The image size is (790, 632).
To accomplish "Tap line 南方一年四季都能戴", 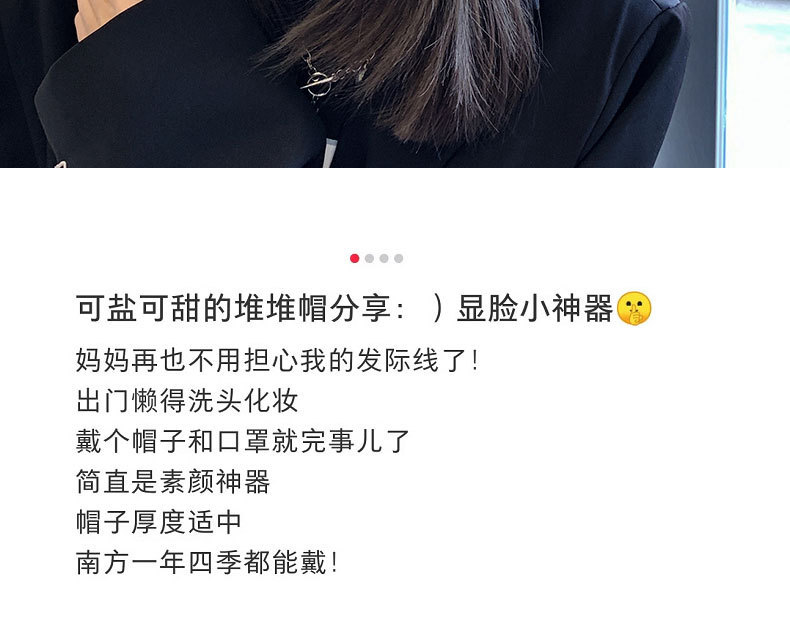I will coord(207,562).
